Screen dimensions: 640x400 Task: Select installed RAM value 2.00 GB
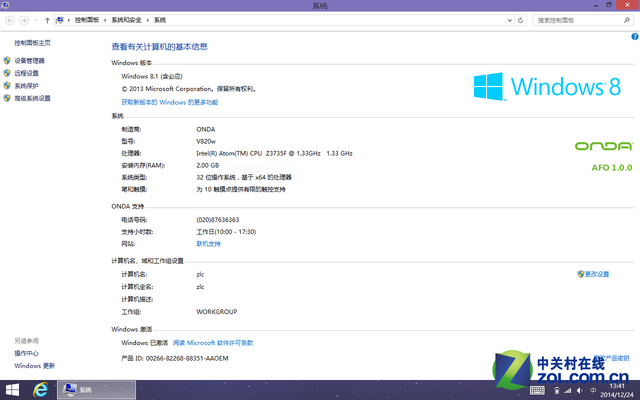[208, 165]
